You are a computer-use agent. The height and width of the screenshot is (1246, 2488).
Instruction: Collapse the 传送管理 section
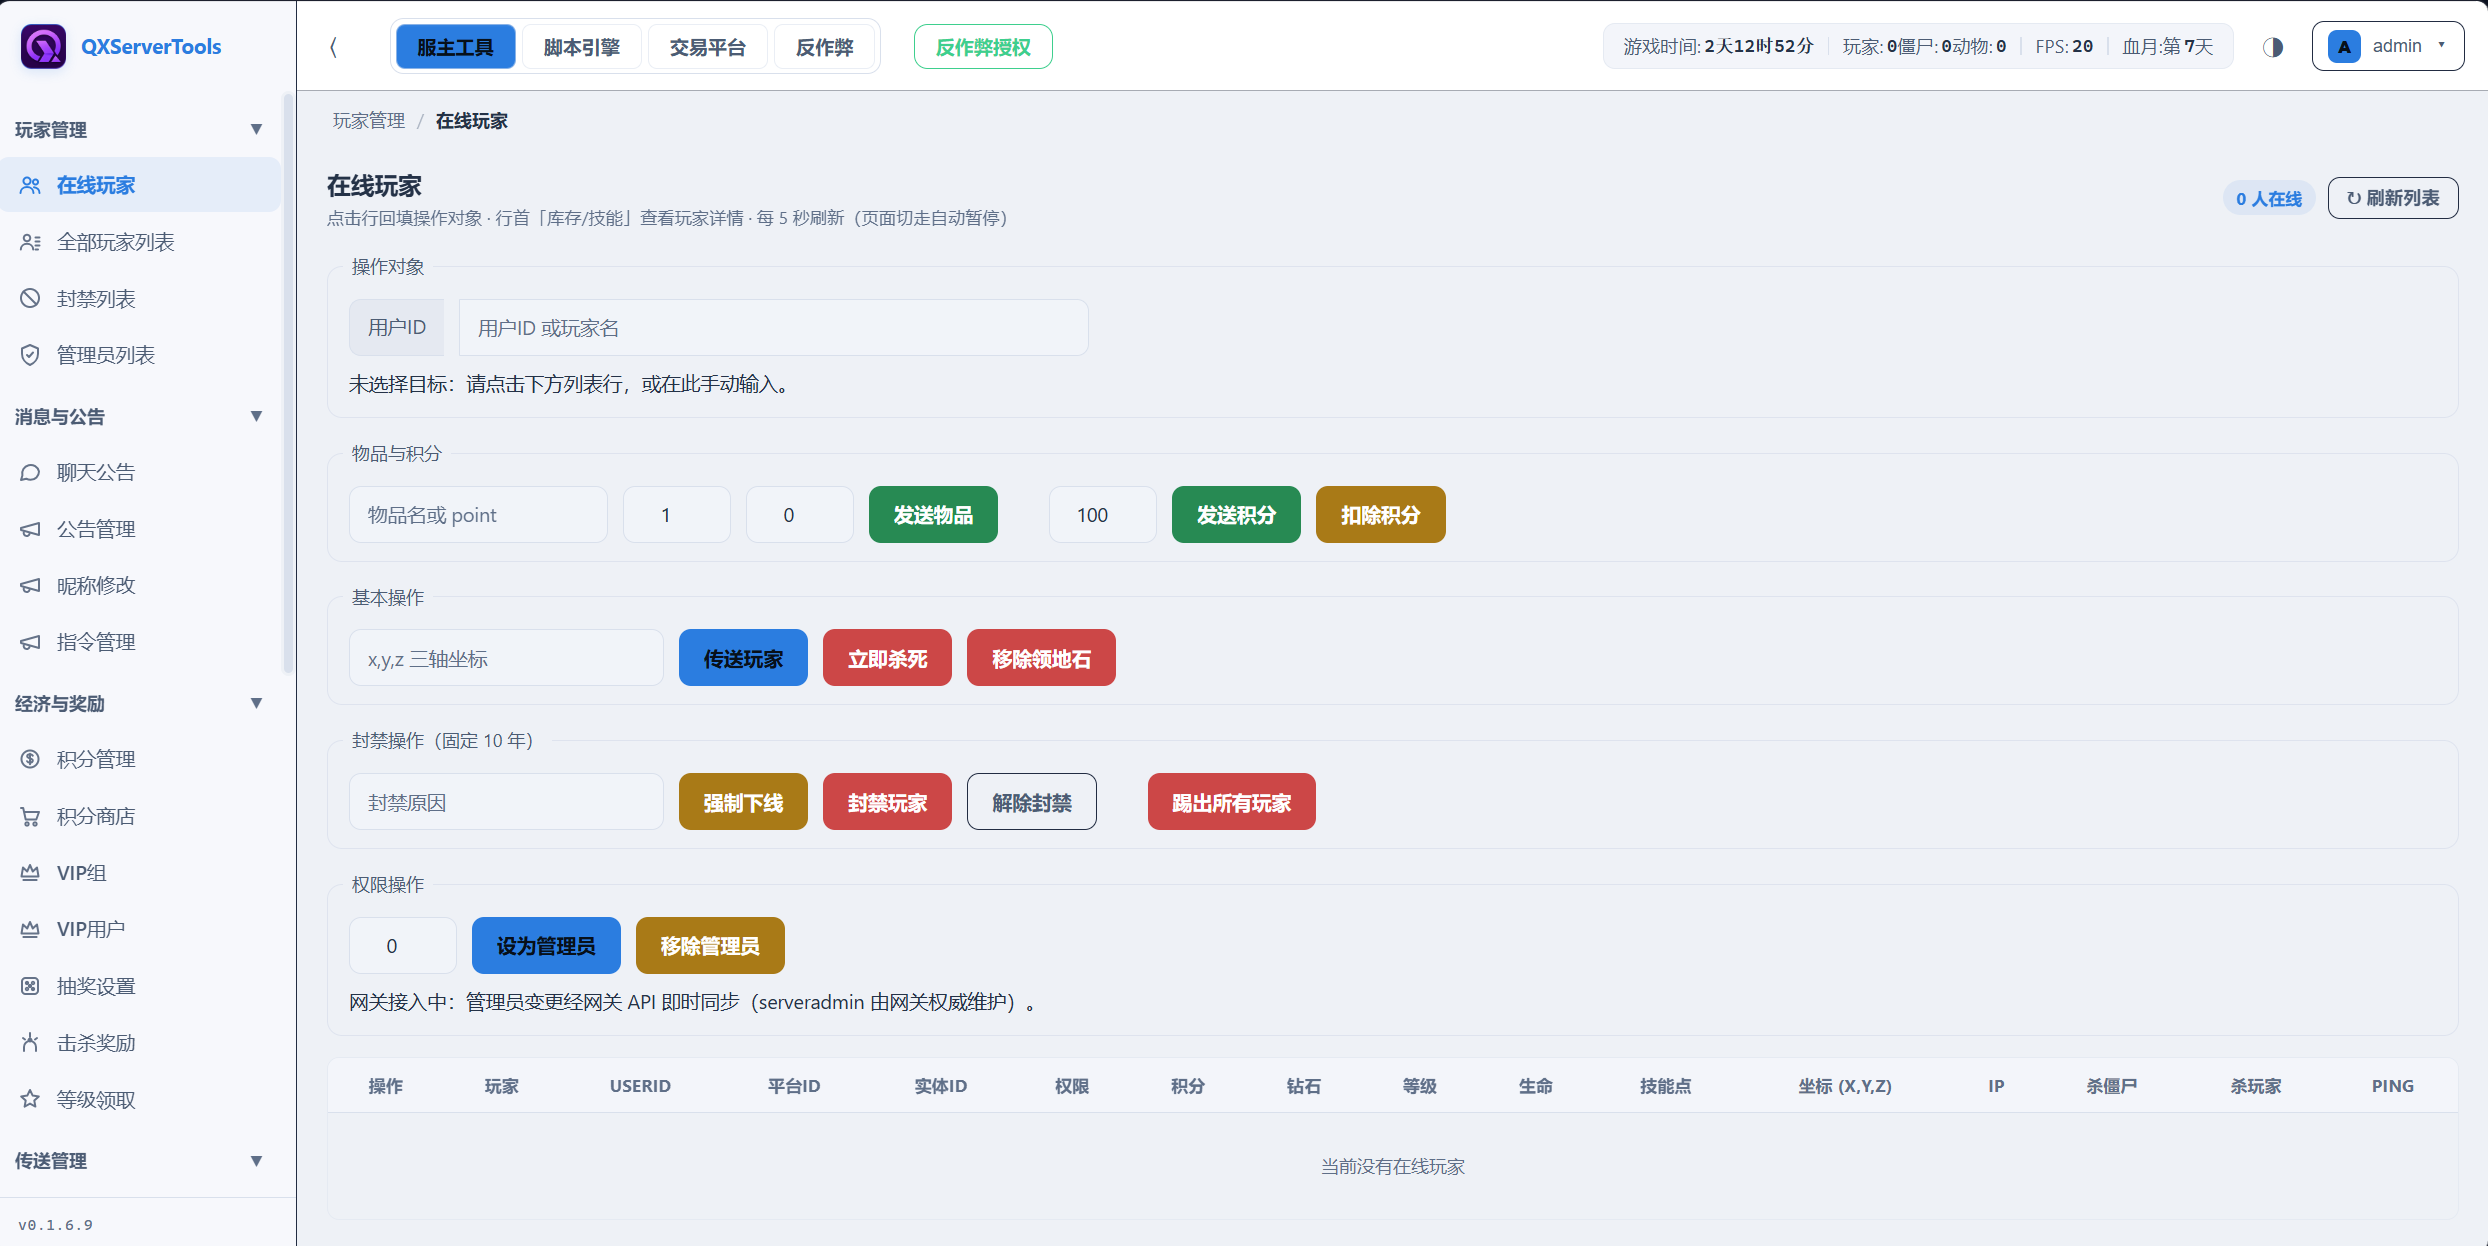[x=256, y=1161]
